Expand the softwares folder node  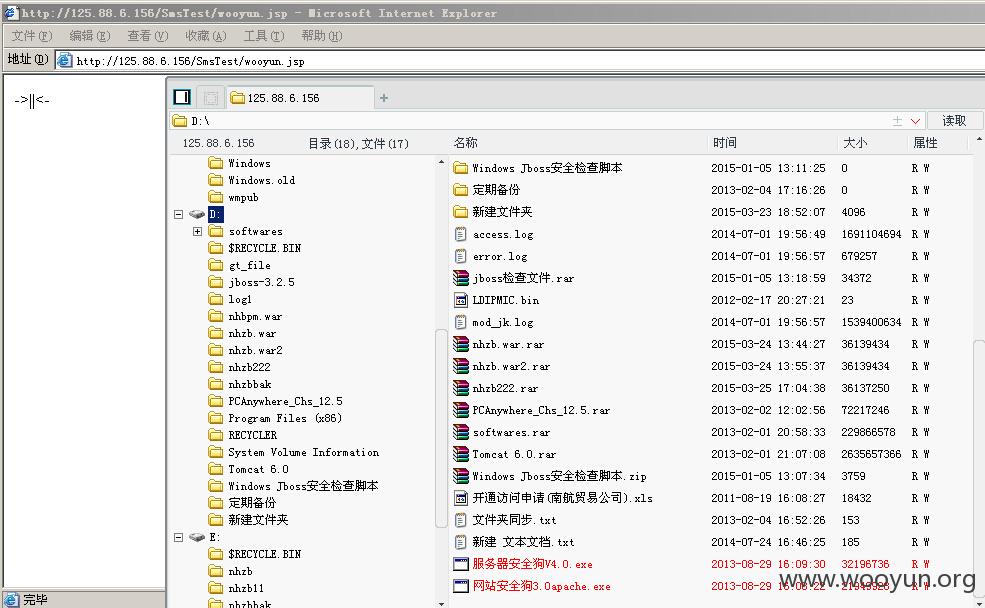pyautogui.click(x=197, y=231)
